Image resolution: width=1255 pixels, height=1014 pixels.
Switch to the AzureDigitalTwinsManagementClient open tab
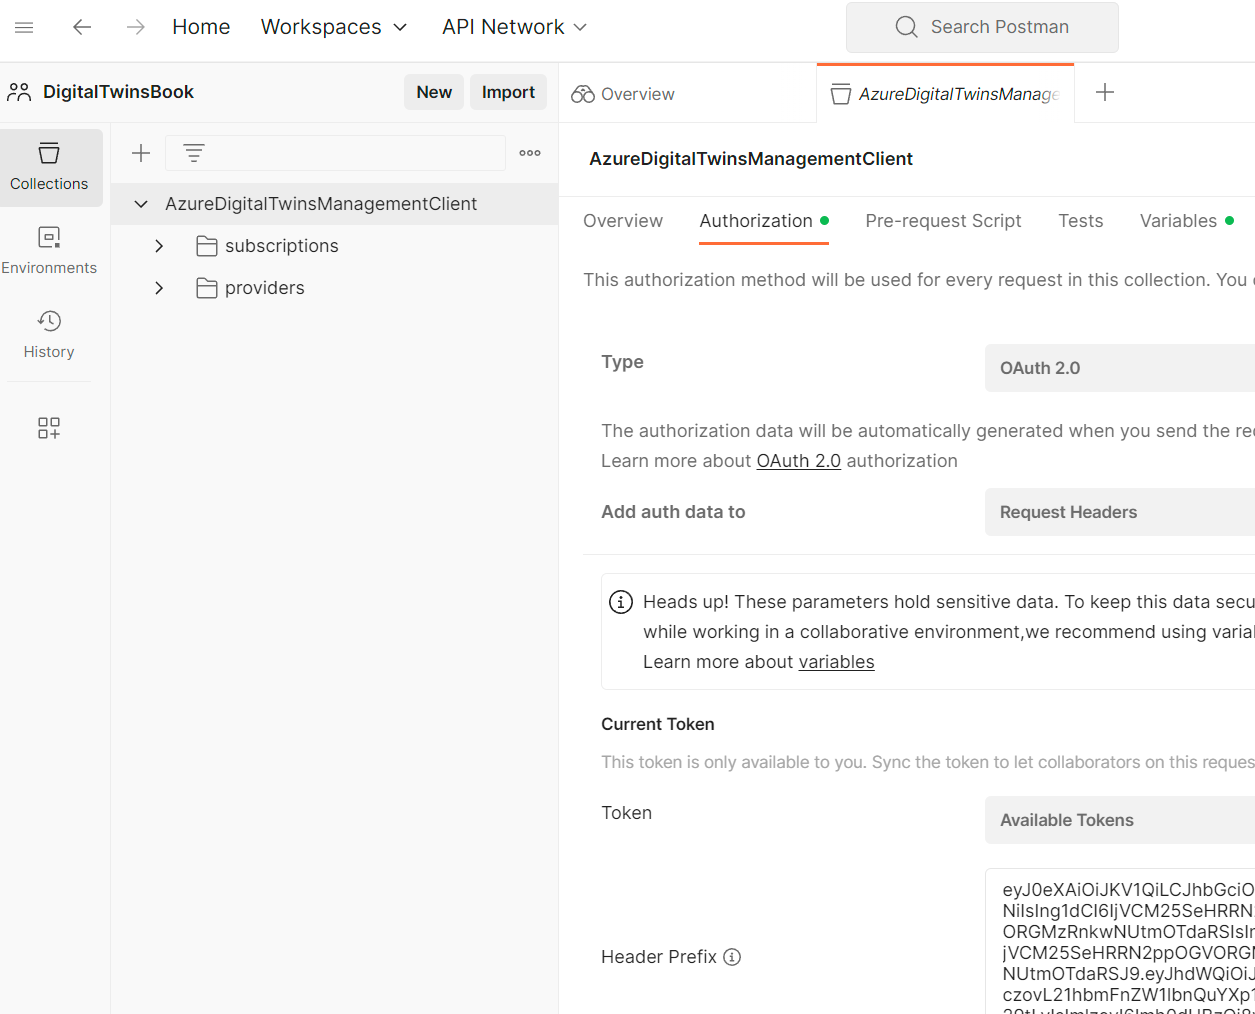[945, 94]
